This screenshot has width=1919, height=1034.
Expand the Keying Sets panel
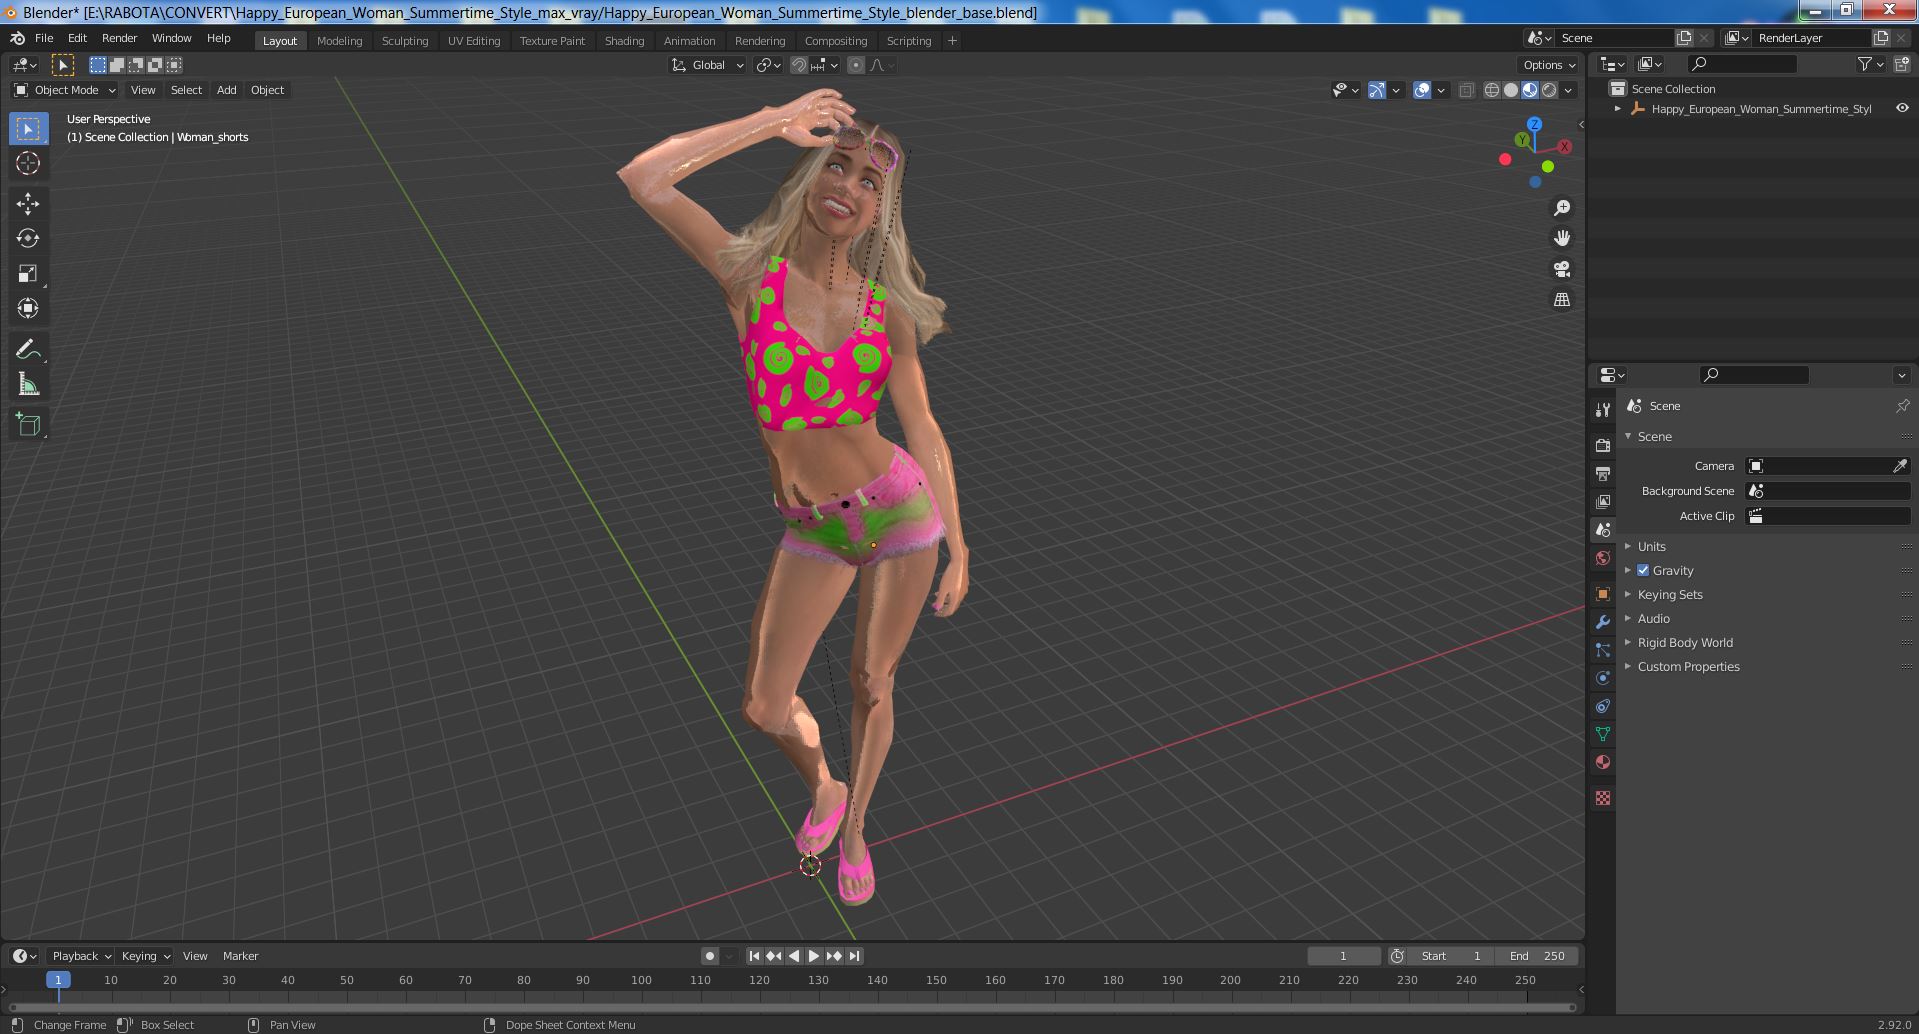click(1669, 594)
